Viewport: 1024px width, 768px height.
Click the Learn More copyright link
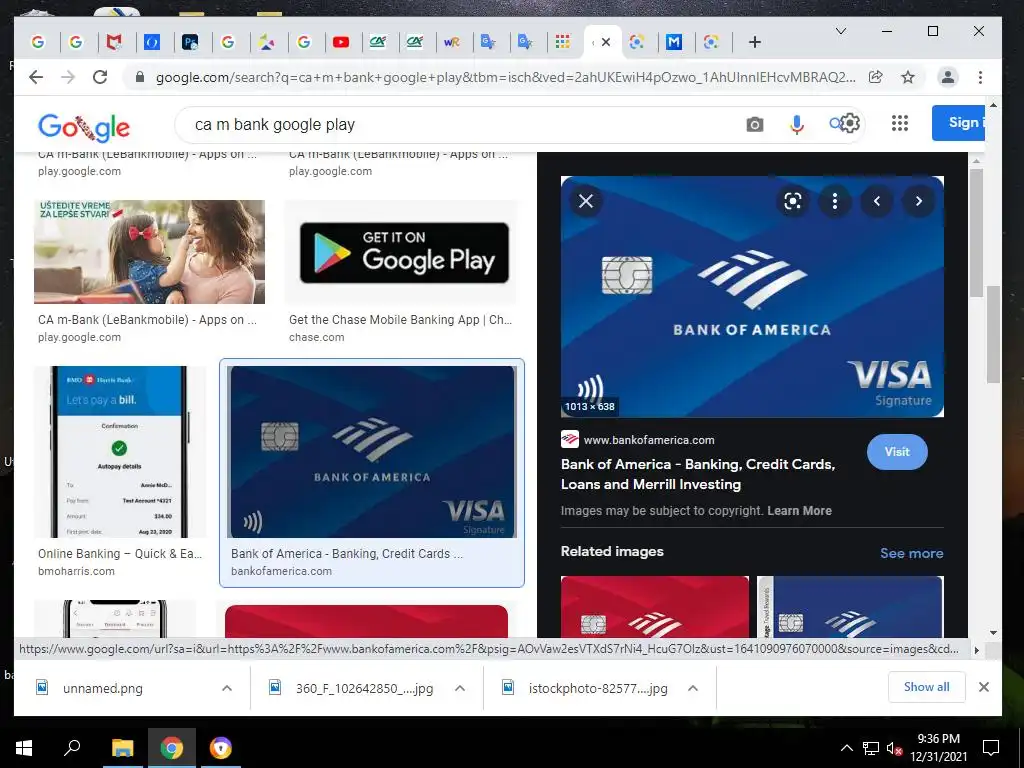click(x=799, y=511)
